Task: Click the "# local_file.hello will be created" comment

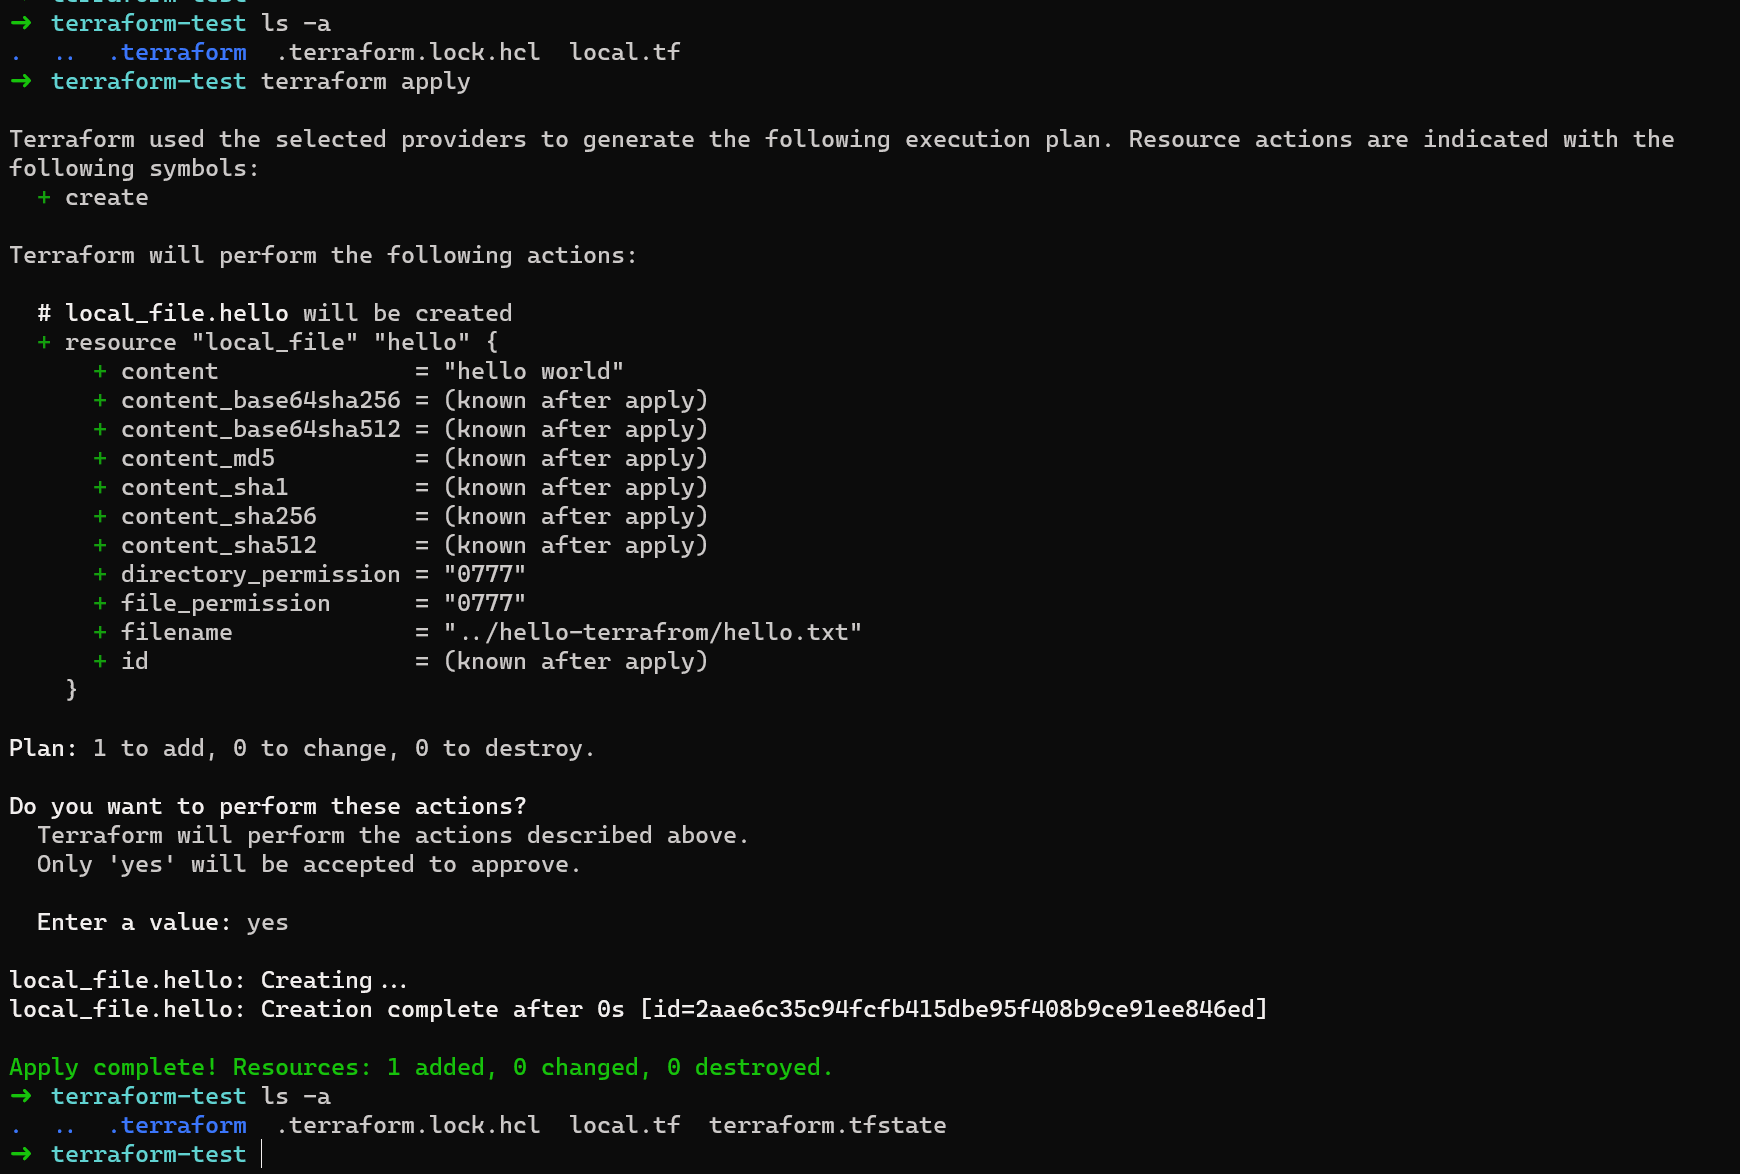Action: (x=274, y=313)
